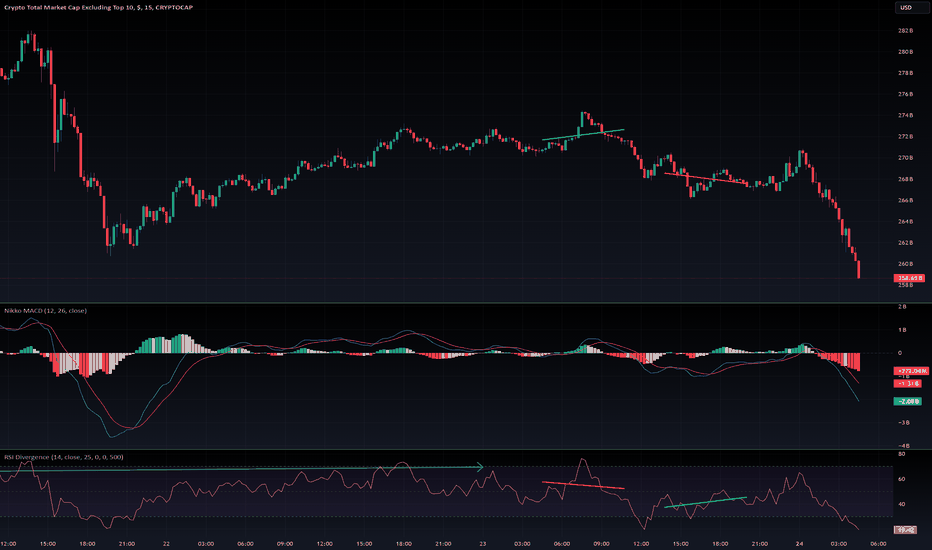Click the RSI current value tag on the axis
Image resolution: width=932 pixels, height=550 pixels.
pyautogui.click(x=905, y=530)
